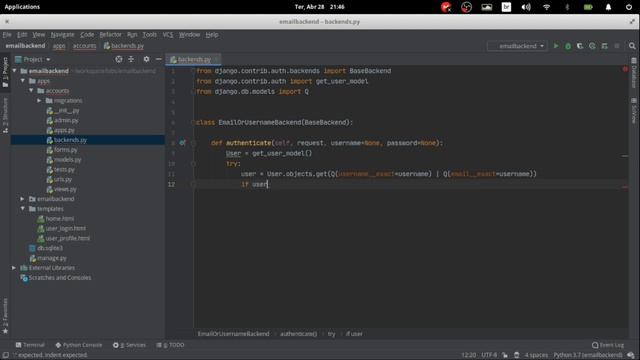The width and height of the screenshot is (640, 360).
Task: Open the Favorites tool window on left edge
Action: [5, 316]
